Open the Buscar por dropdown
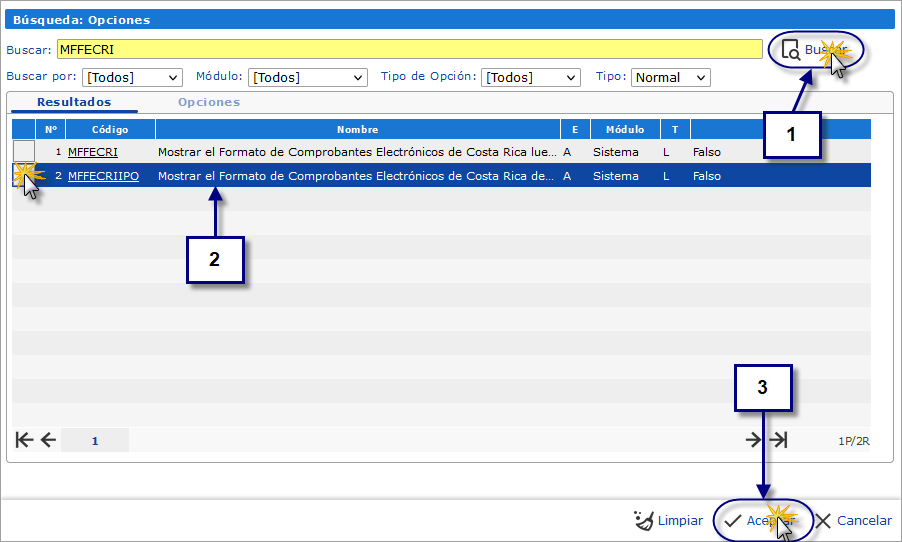Image resolution: width=902 pixels, height=542 pixels. tap(132, 77)
